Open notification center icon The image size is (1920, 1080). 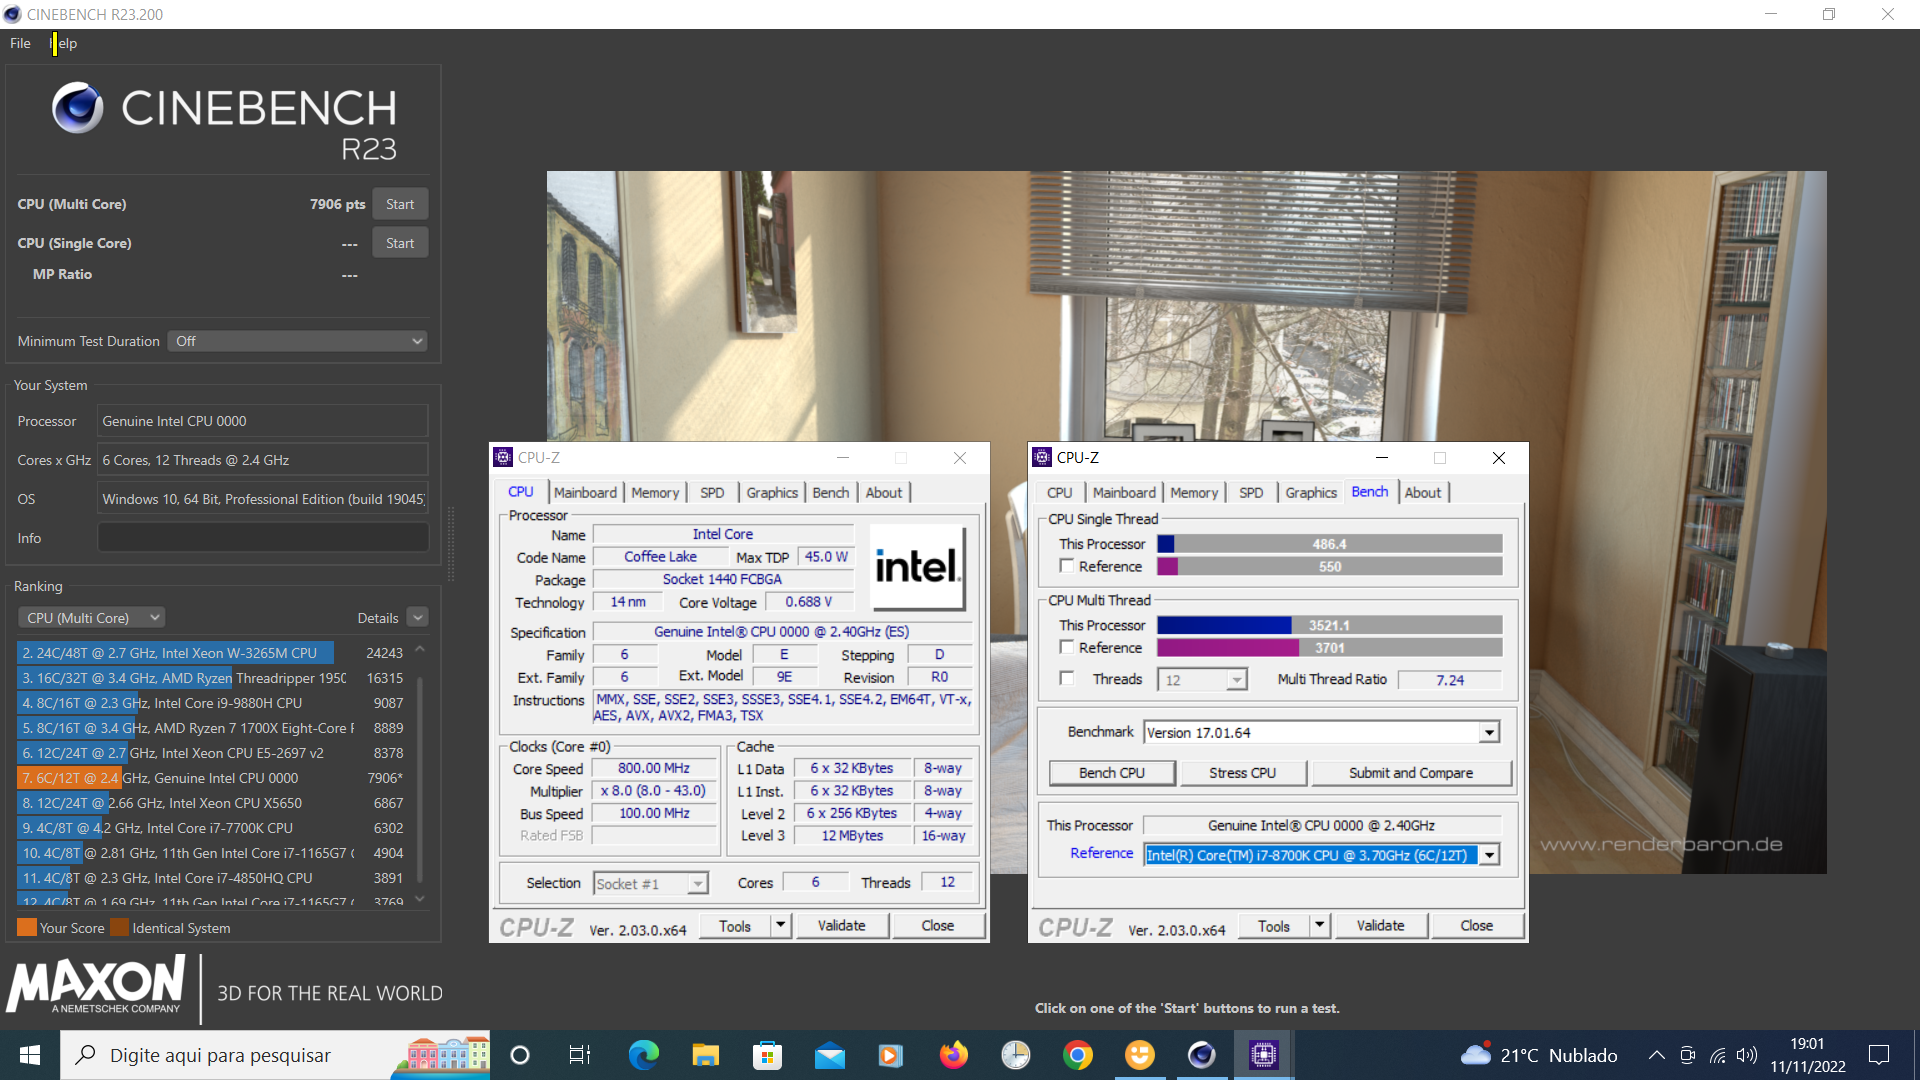tap(1879, 1055)
